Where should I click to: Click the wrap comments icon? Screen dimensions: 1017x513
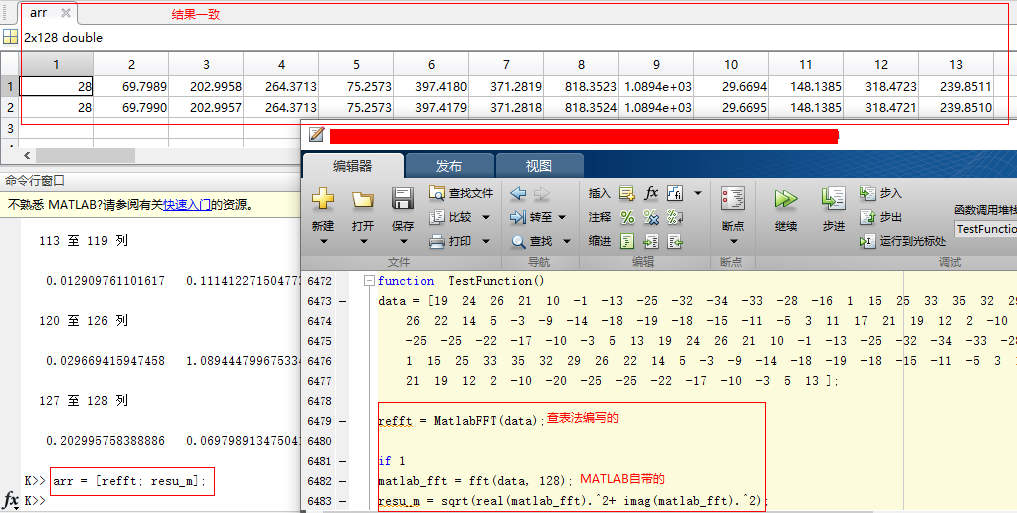[x=675, y=217]
